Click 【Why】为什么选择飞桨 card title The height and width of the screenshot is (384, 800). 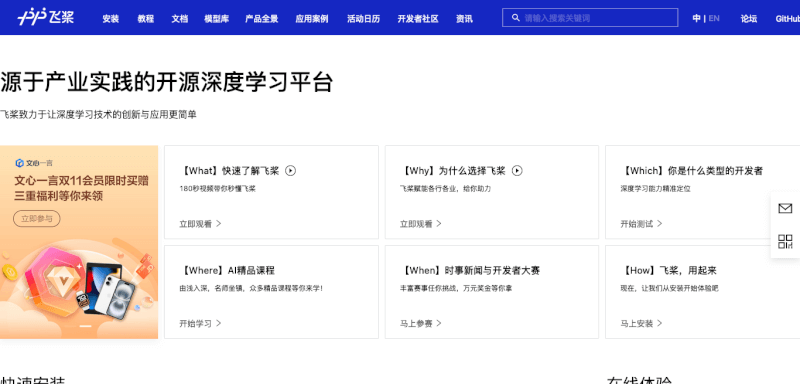pyautogui.click(x=453, y=171)
